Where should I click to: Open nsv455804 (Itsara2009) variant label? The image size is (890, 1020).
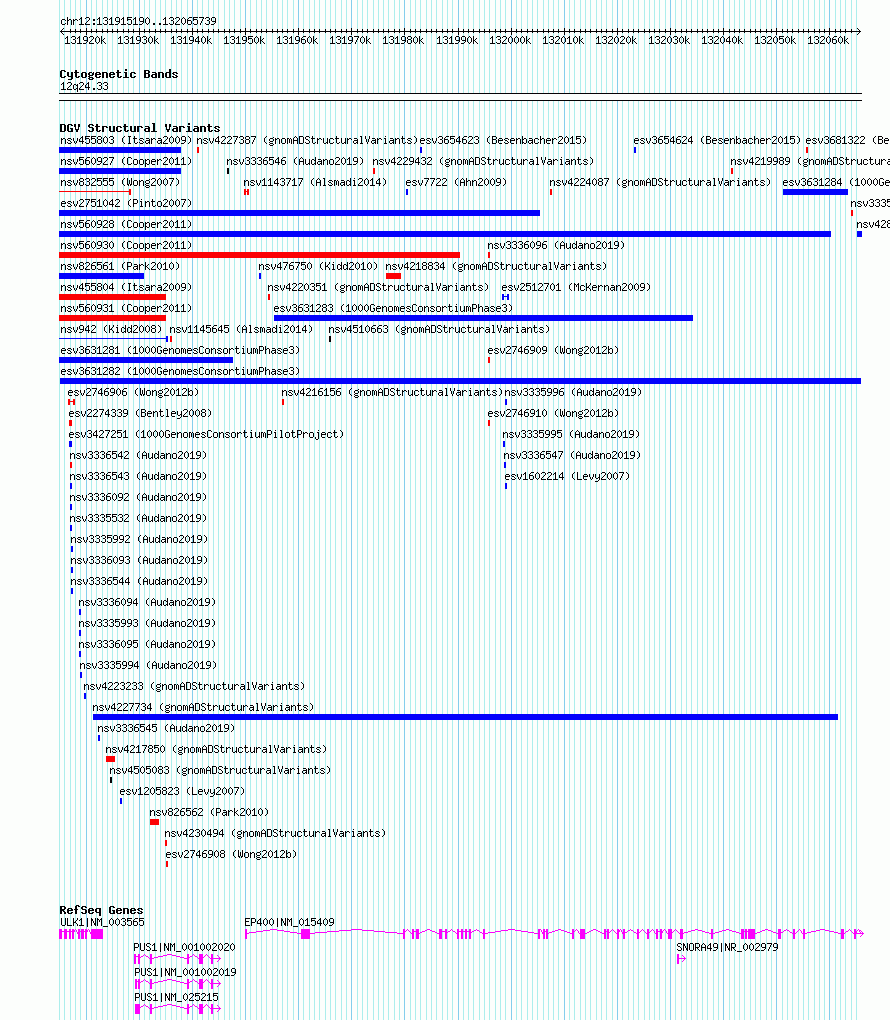click(126, 287)
